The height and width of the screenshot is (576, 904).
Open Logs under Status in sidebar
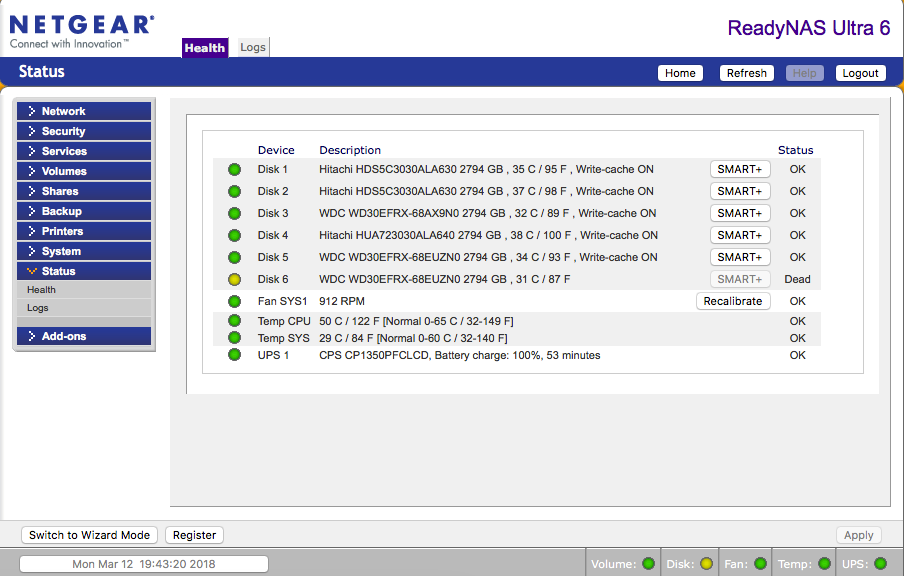tap(84, 307)
